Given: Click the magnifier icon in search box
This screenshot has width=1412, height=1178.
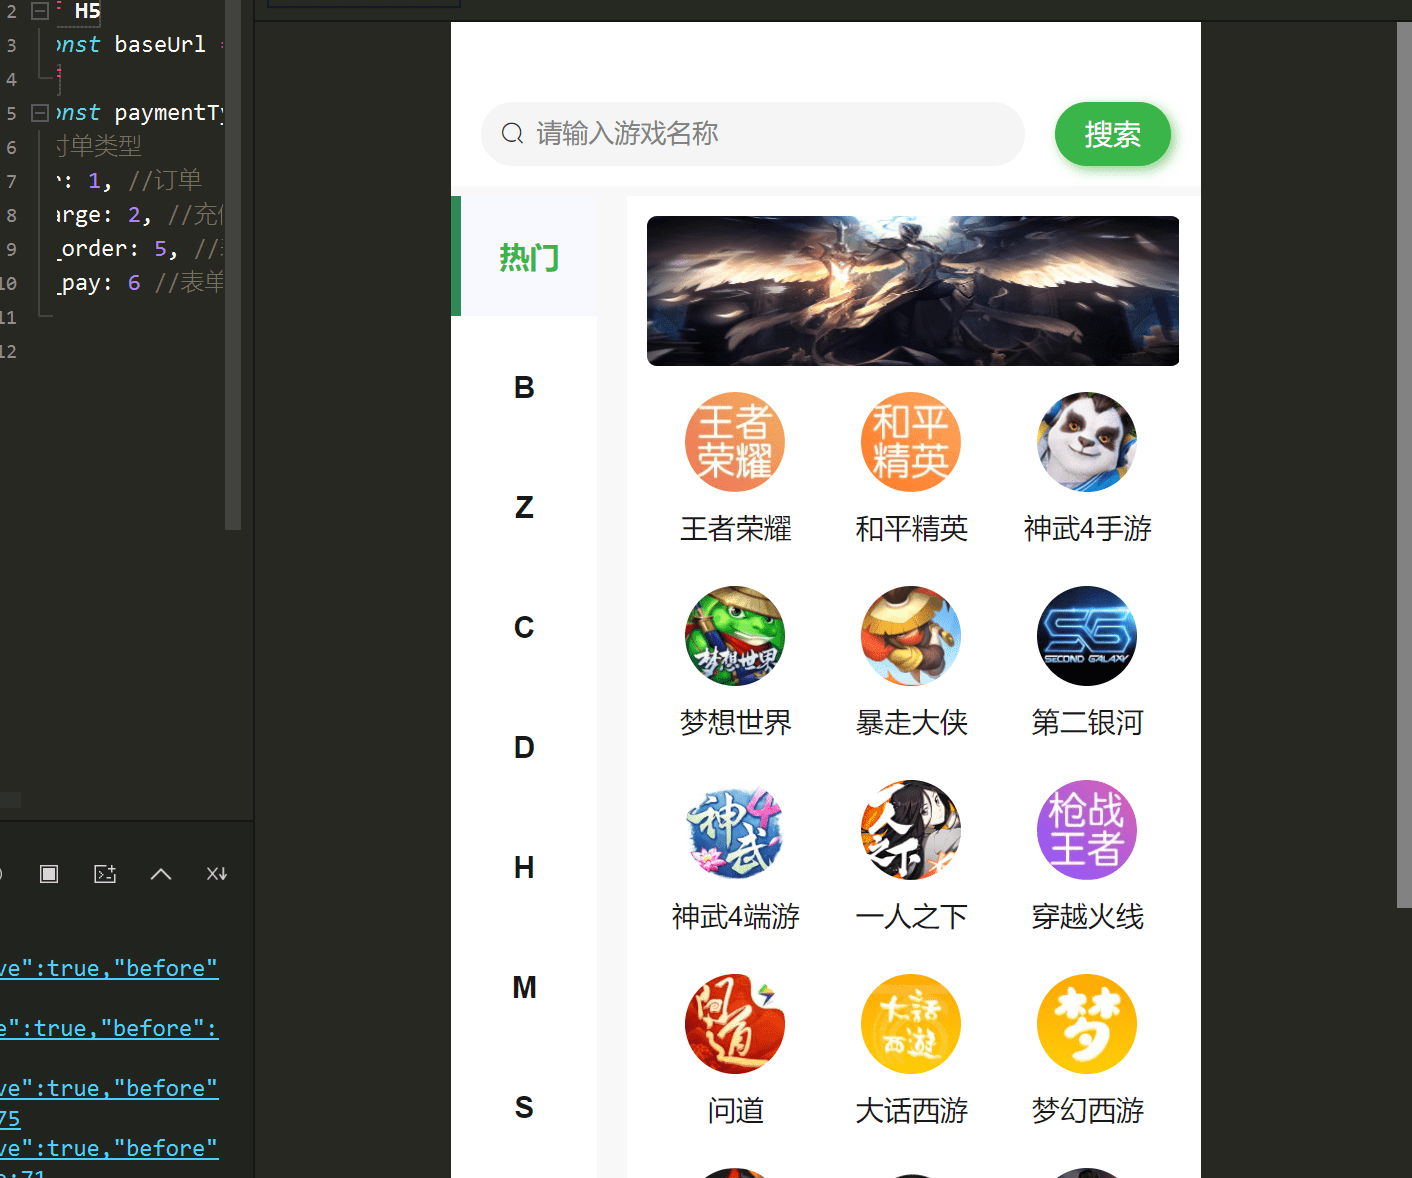Looking at the screenshot, I should (x=512, y=133).
